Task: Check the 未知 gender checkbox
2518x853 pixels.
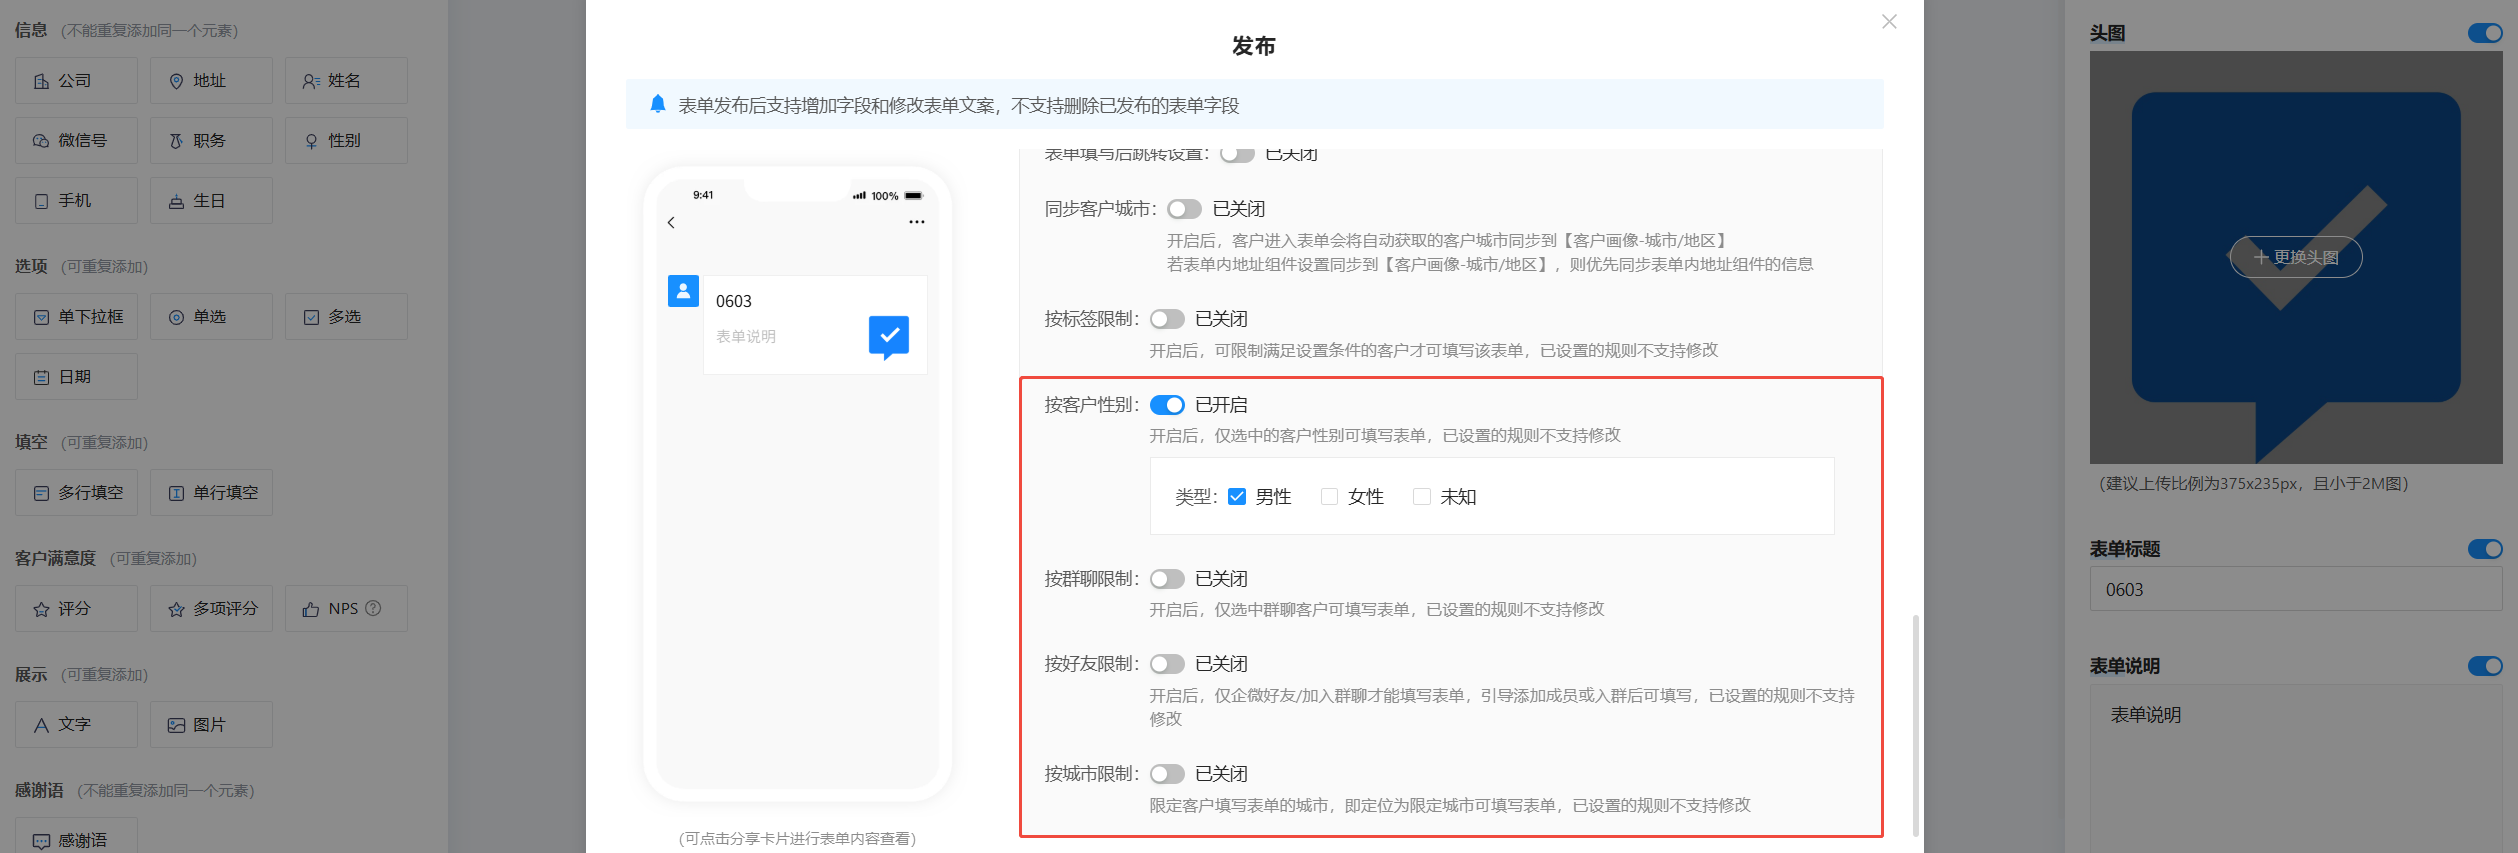Action: click(x=1421, y=497)
